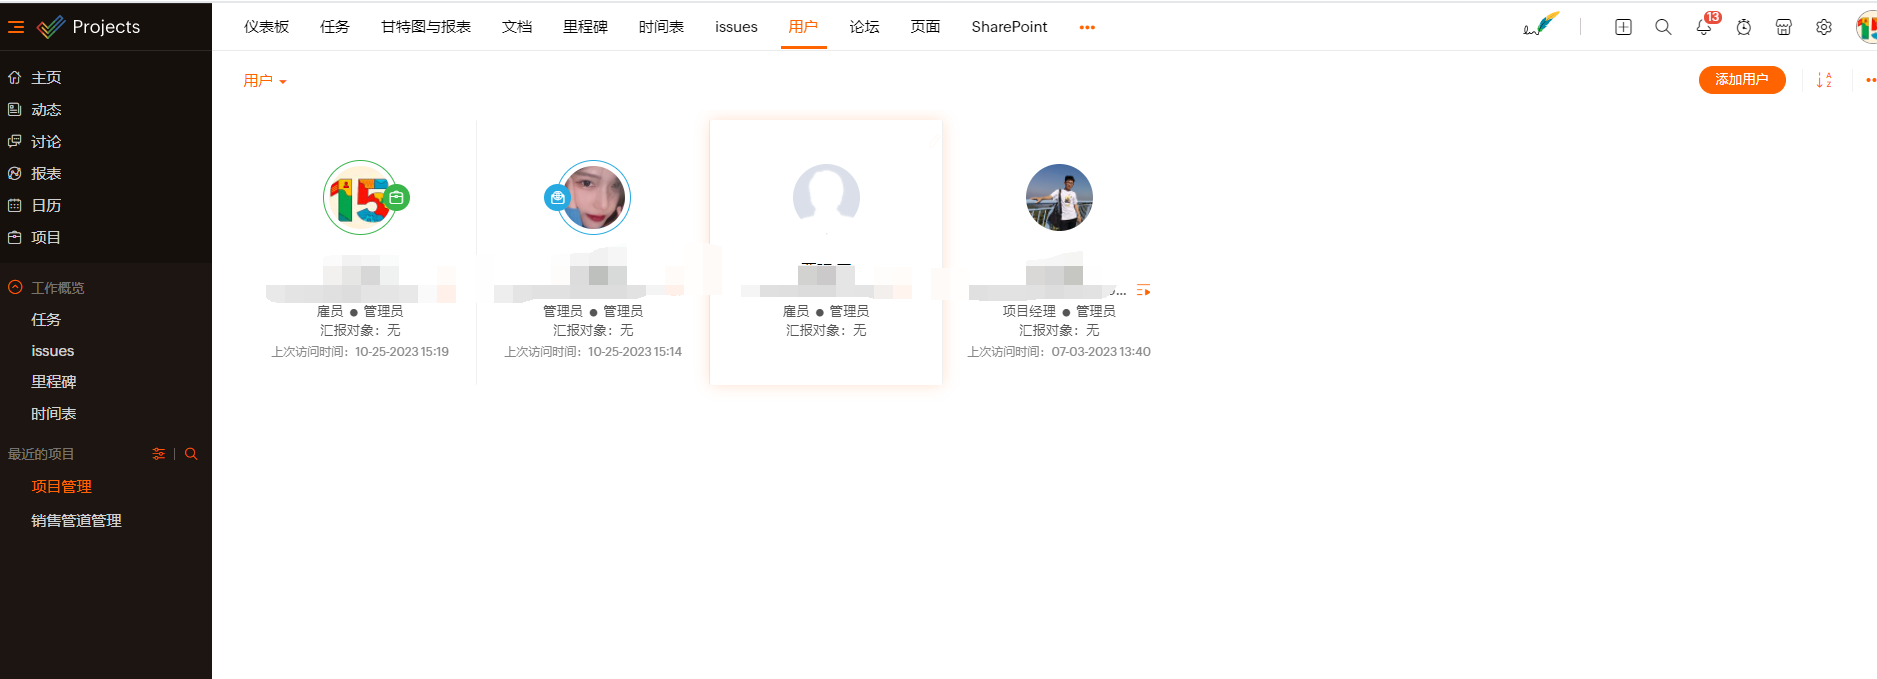
Task: Click the plus quick-add icon
Action: pos(1623,27)
